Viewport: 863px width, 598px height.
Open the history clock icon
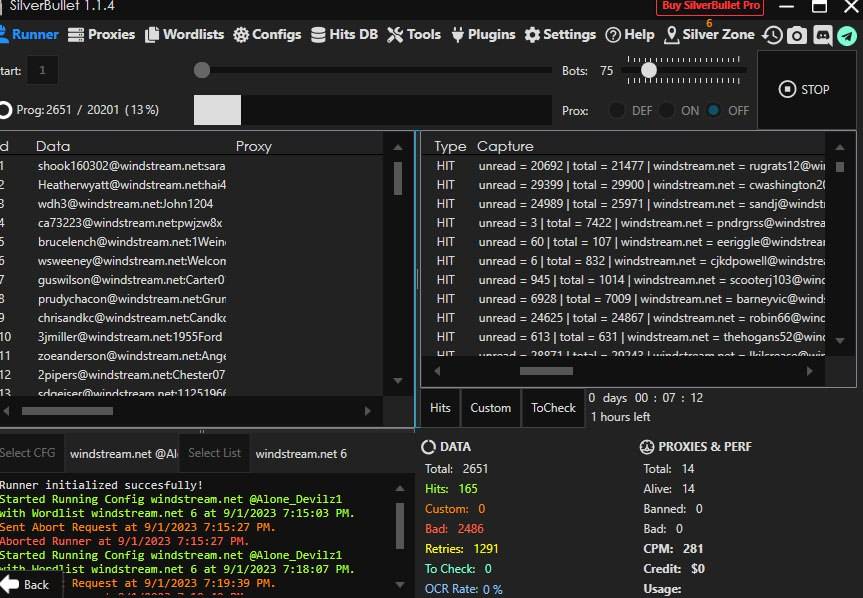click(772, 35)
